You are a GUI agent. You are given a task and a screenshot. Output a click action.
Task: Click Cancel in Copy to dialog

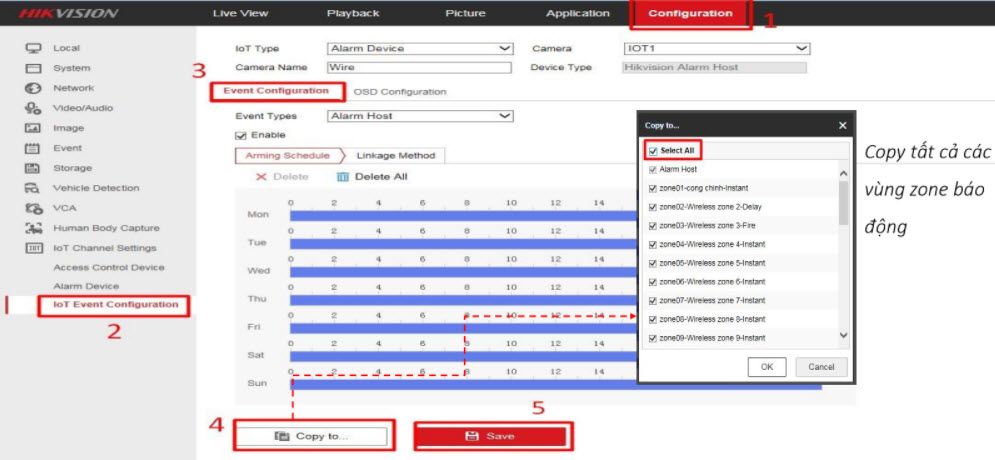821,367
